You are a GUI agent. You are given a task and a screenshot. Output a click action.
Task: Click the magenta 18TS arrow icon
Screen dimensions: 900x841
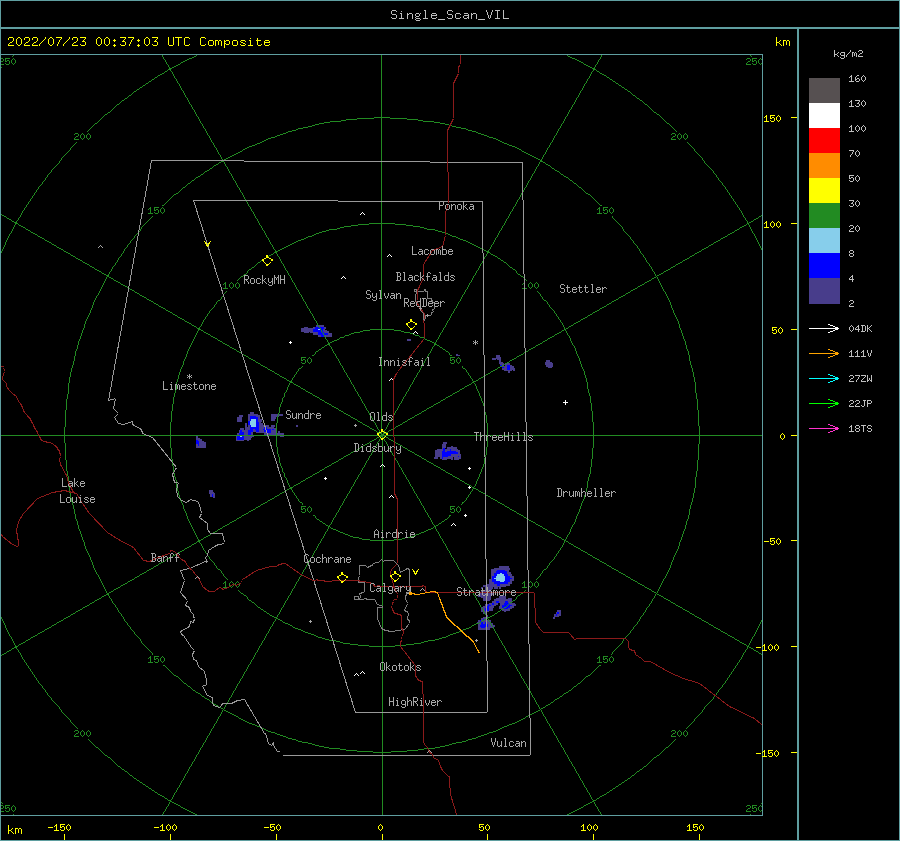click(824, 428)
